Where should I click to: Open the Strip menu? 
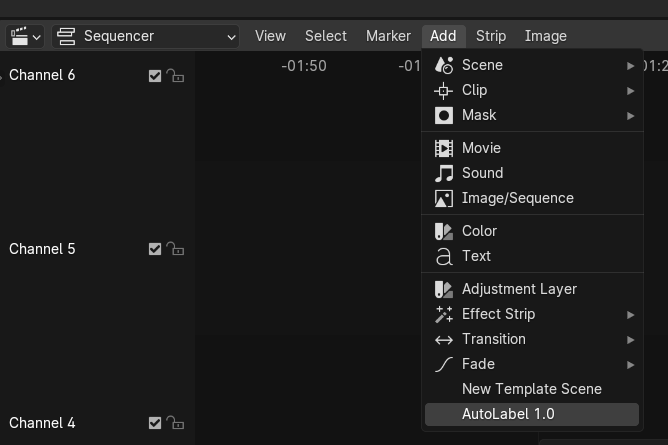click(490, 36)
